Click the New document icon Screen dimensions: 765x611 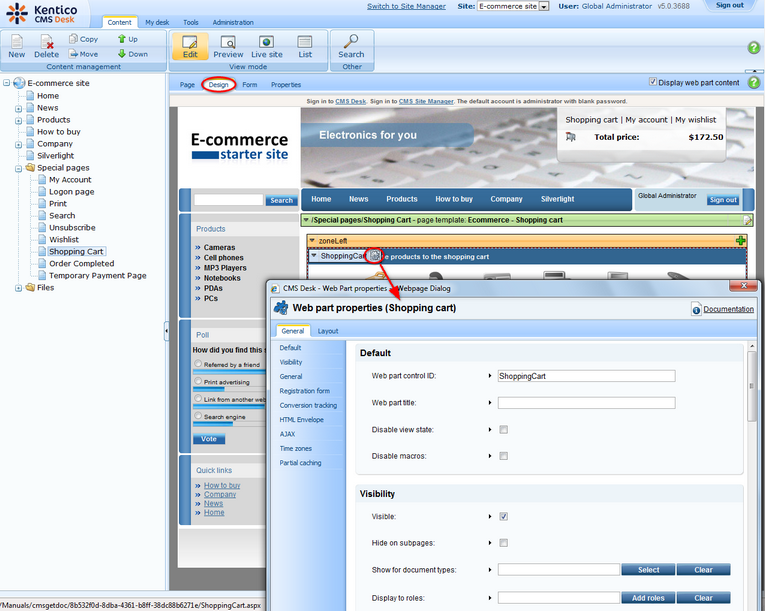point(17,41)
